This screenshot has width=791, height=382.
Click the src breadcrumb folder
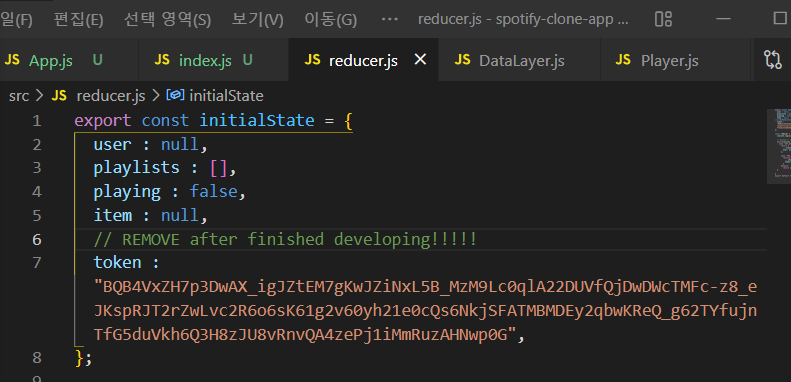tap(19, 96)
